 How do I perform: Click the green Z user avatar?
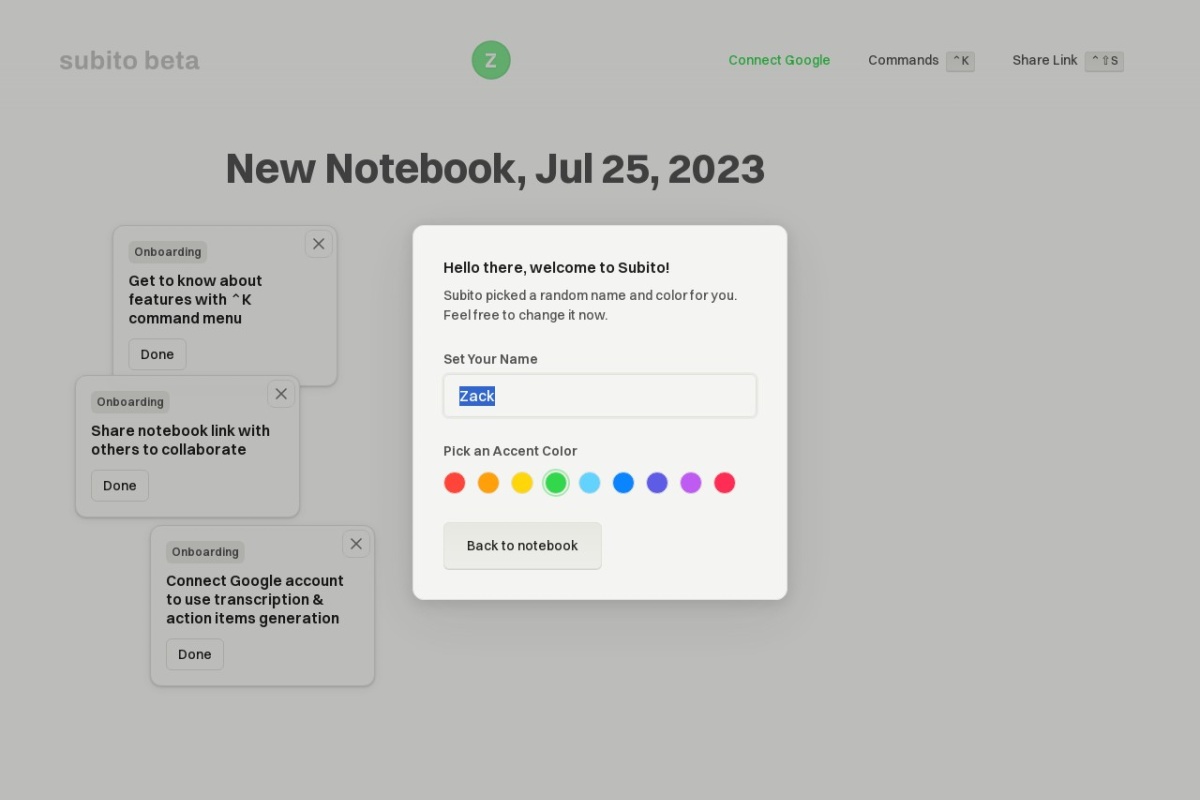pyautogui.click(x=491, y=60)
